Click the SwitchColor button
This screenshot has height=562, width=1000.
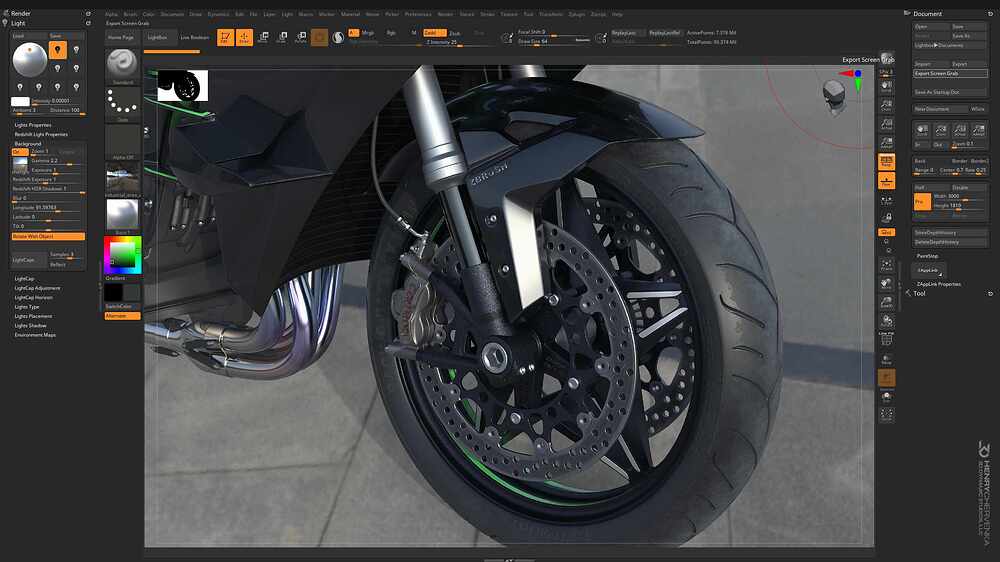[122, 307]
